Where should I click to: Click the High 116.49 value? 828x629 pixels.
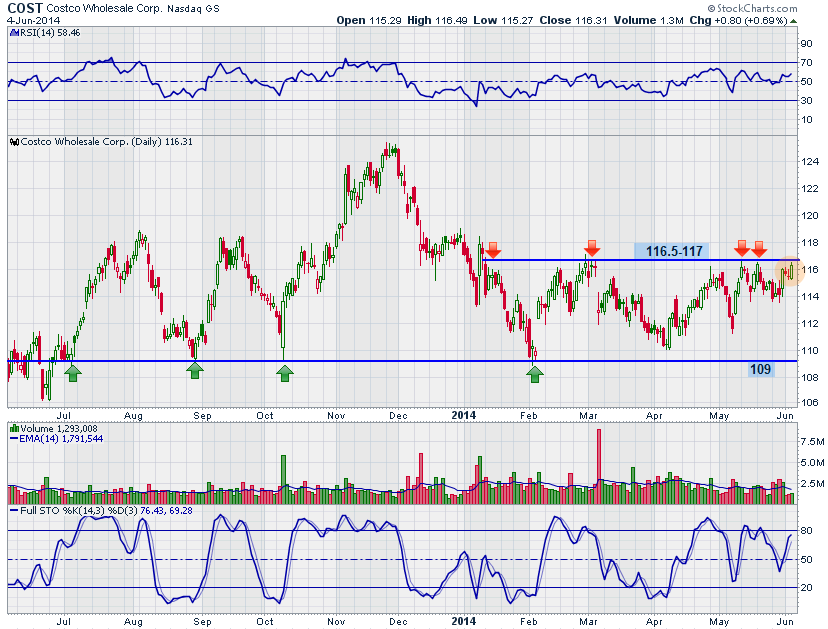click(437, 20)
